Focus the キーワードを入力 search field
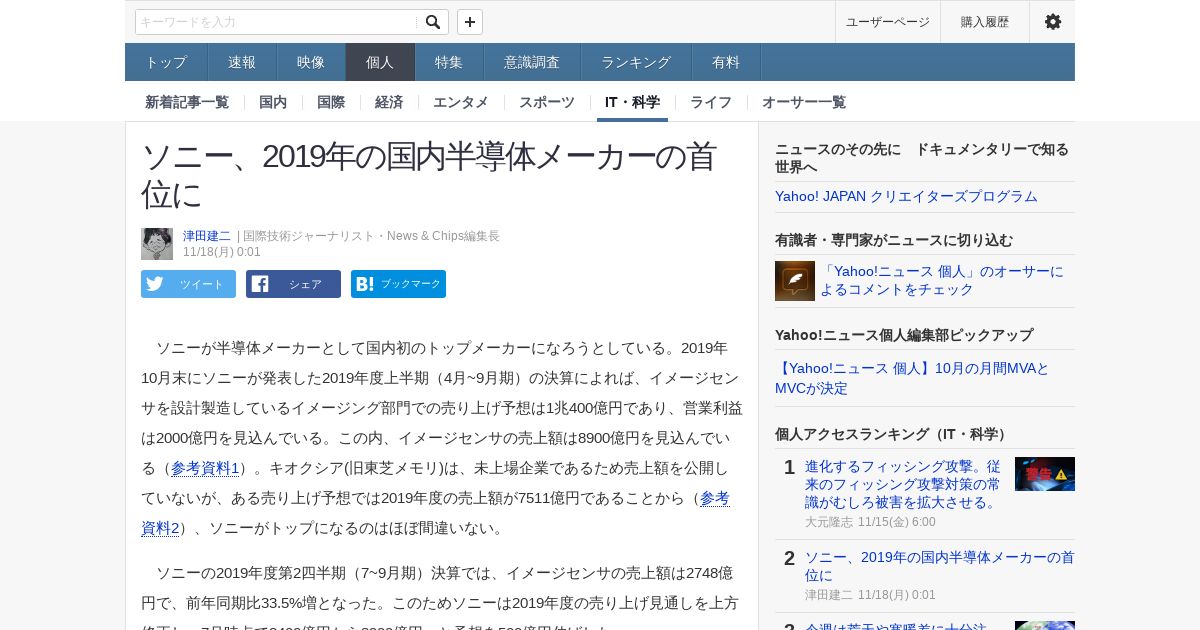Viewport: 1200px width, 630px height. [x=277, y=22]
